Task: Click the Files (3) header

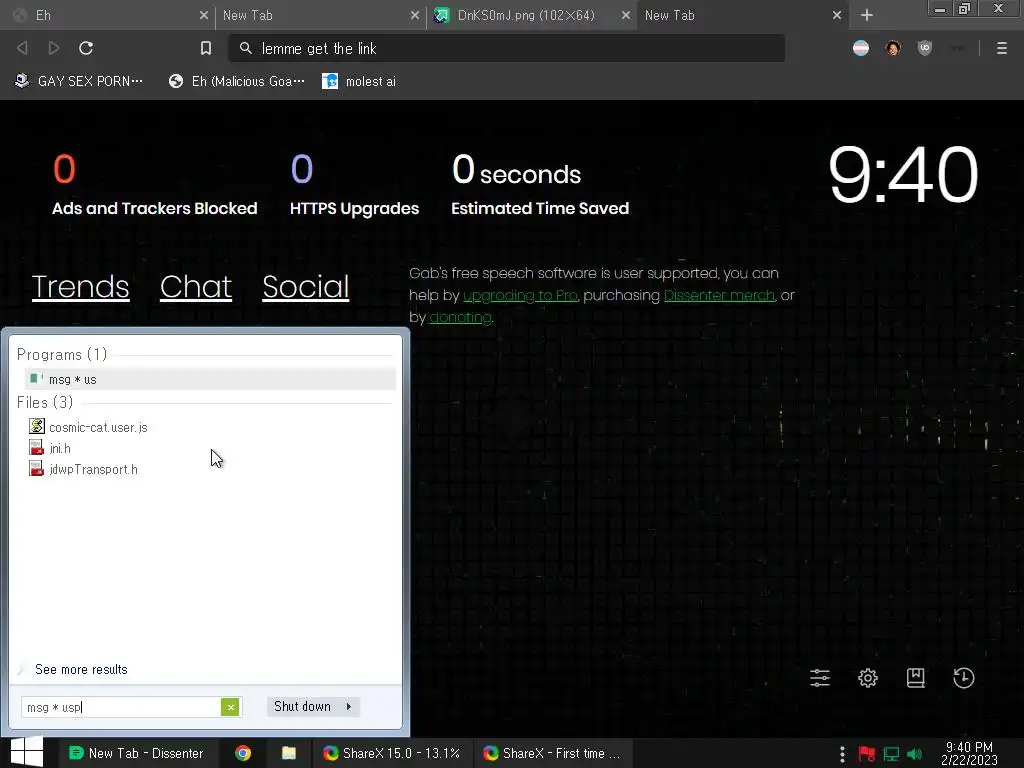Action: click(45, 402)
